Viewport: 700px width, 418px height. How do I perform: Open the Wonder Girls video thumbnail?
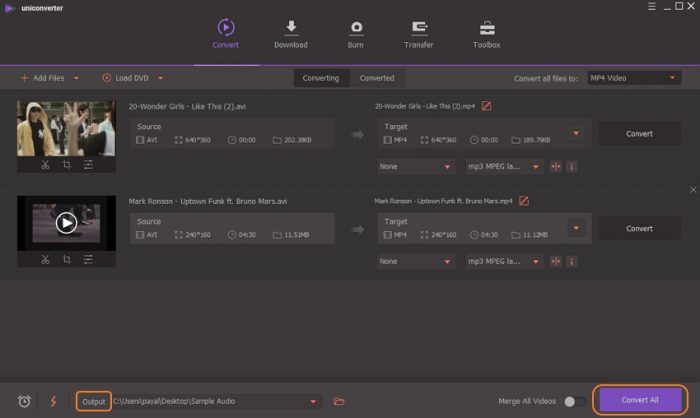tap(66, 129)
